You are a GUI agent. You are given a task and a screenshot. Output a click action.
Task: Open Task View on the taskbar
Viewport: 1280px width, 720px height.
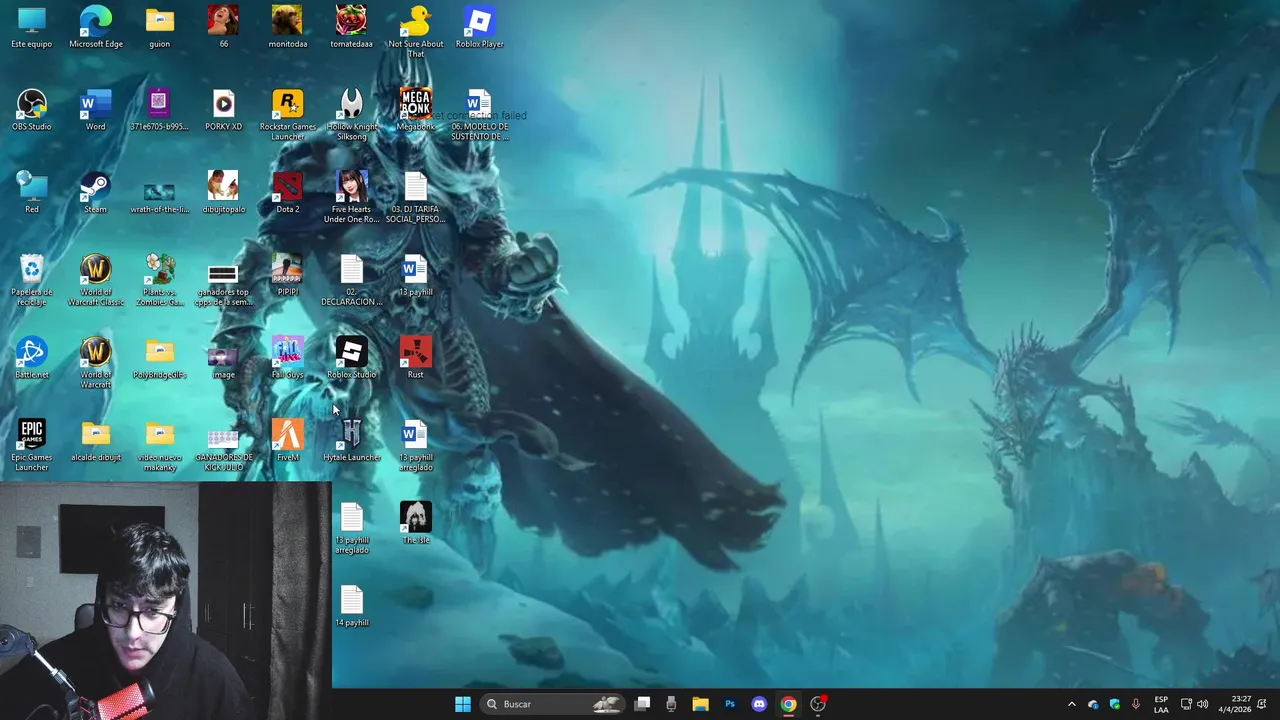tap(643, 704)
